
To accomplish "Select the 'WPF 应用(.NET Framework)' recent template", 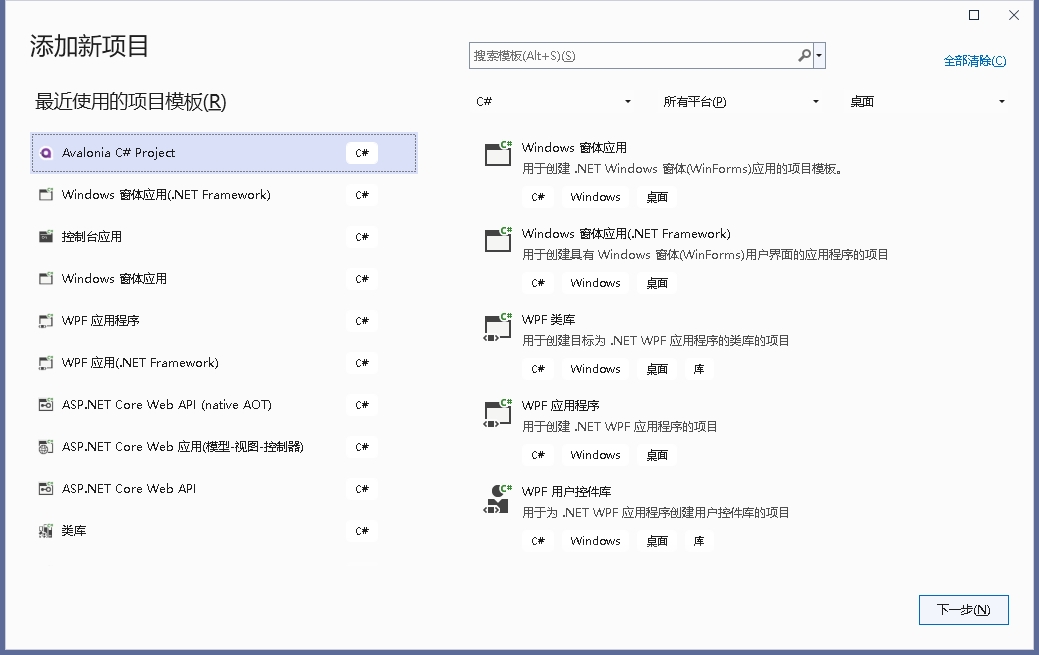I will point(224,363).
